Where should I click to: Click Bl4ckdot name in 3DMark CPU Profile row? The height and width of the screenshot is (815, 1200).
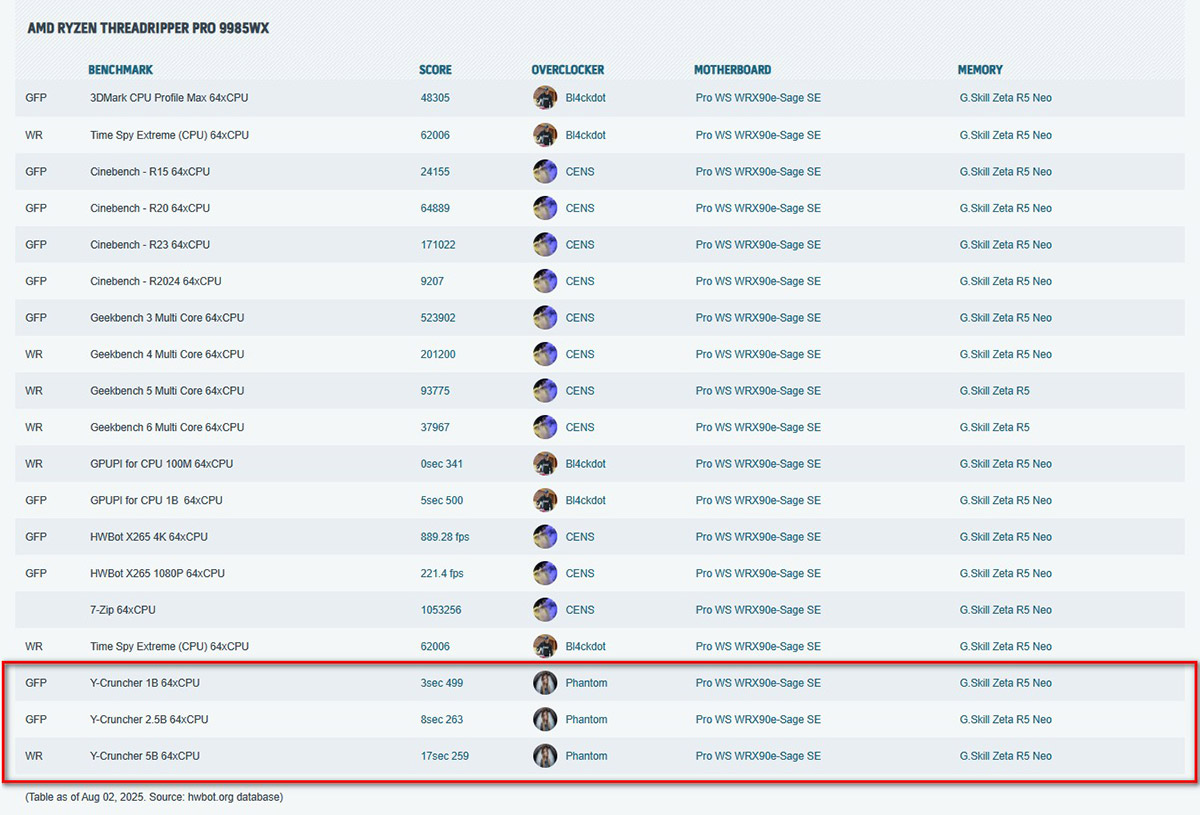[586, 98]
